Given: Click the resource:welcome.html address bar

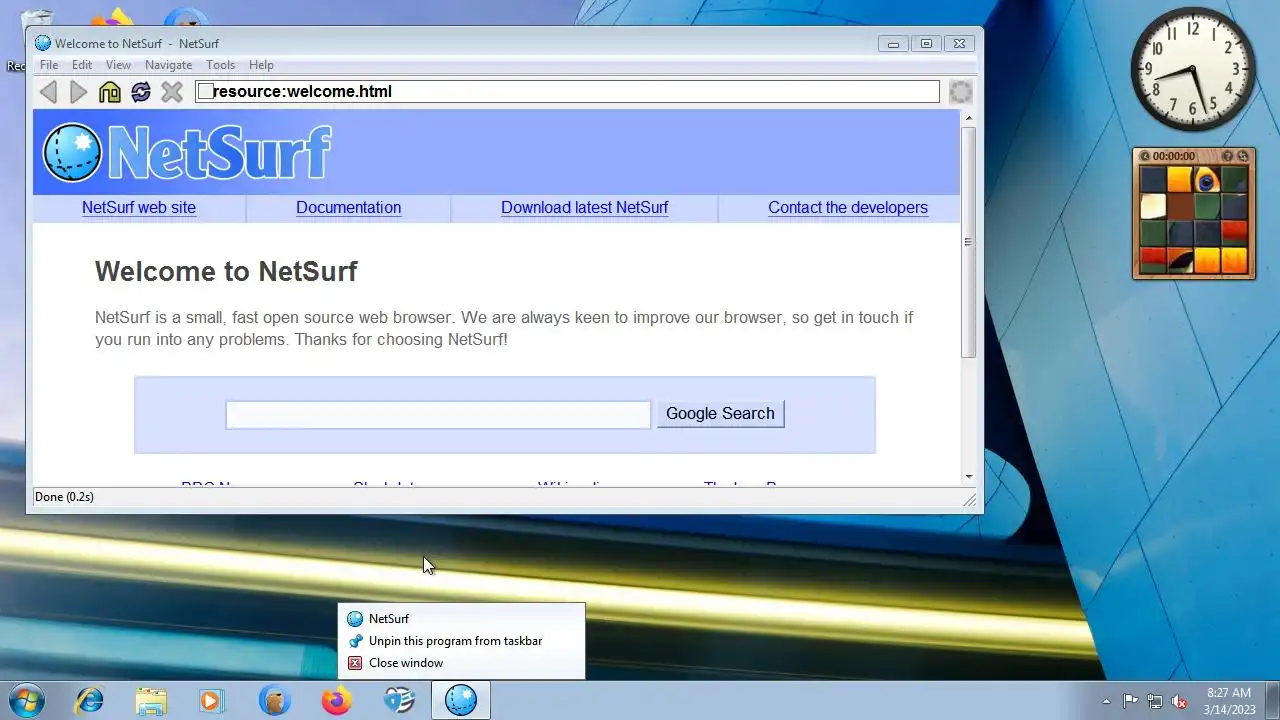Looking at the screenshot, I should tap(567, 92).
